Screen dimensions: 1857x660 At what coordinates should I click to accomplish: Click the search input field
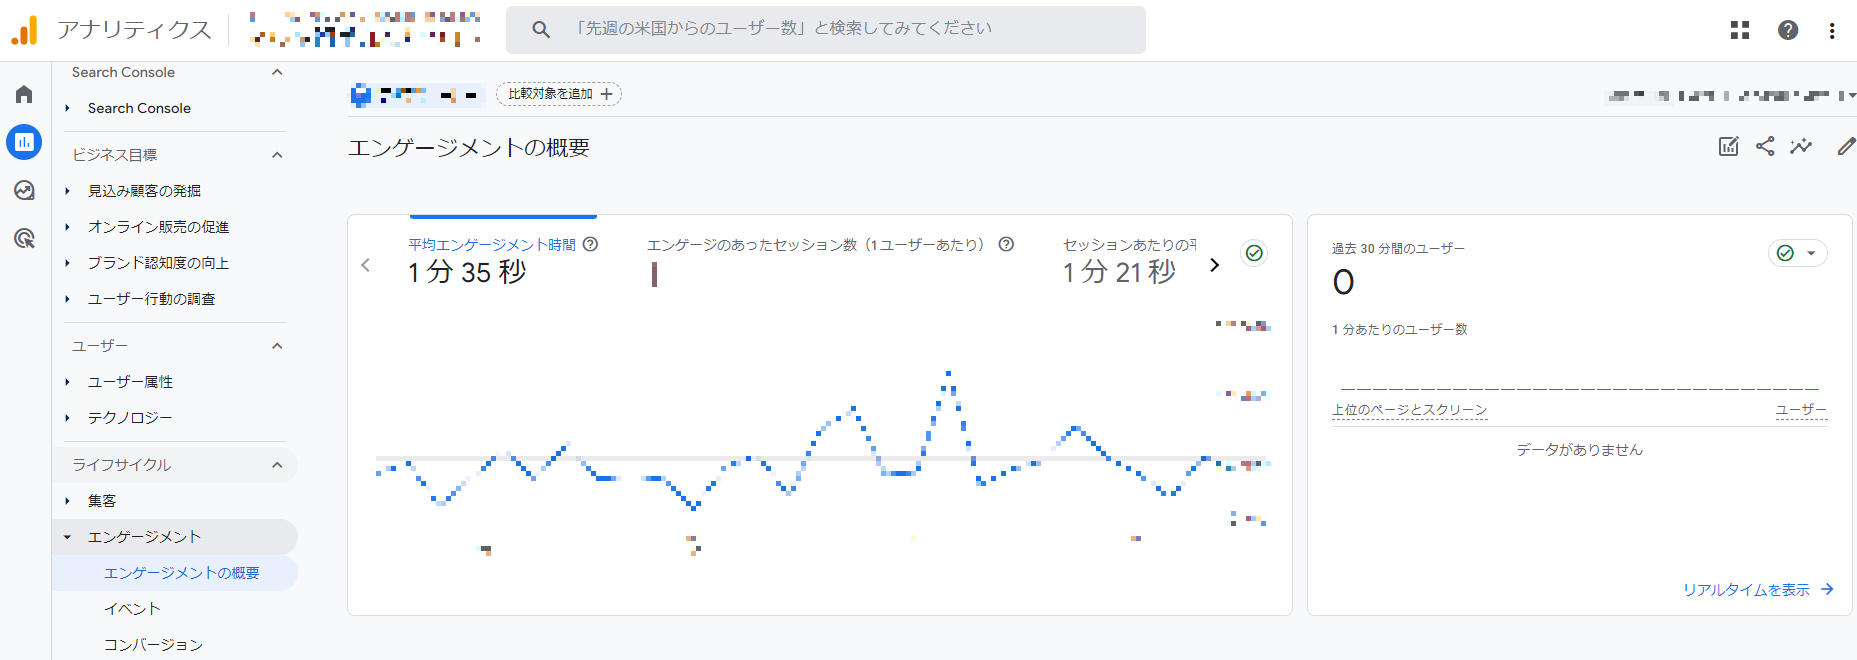(826, 29)
